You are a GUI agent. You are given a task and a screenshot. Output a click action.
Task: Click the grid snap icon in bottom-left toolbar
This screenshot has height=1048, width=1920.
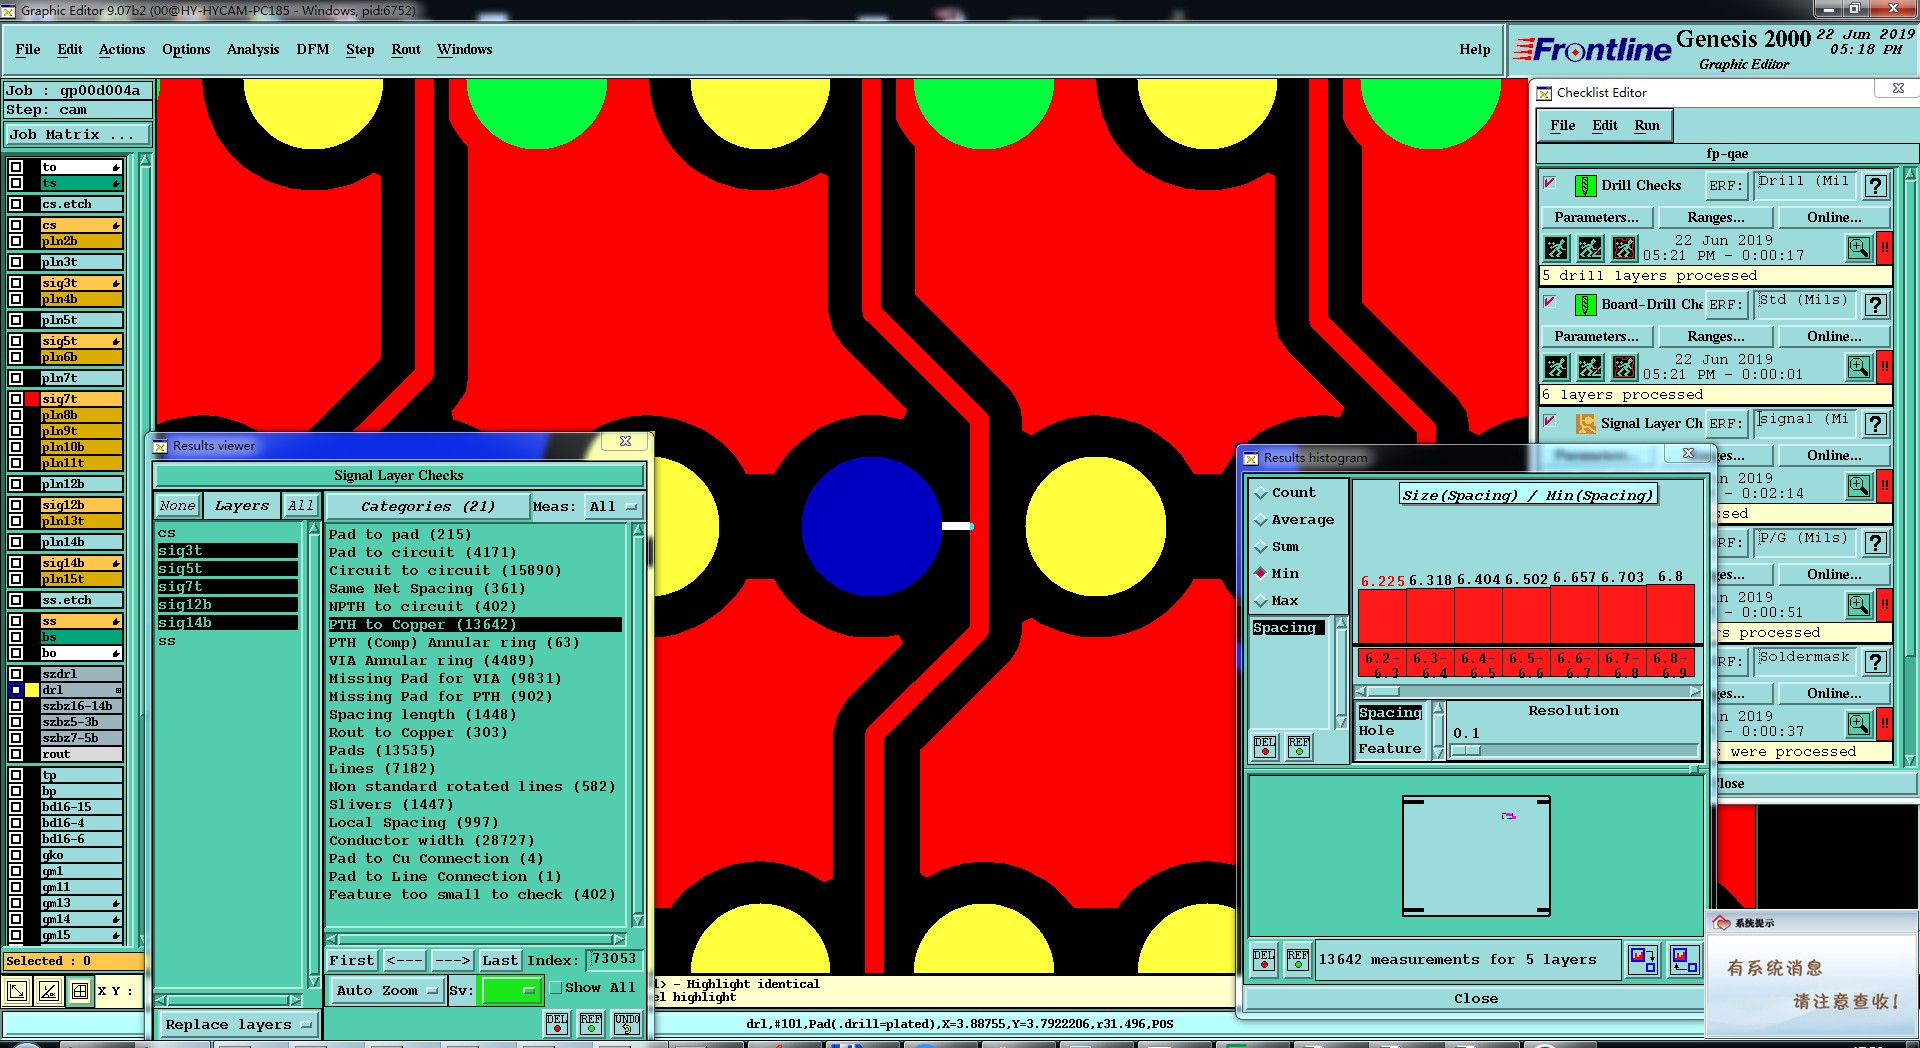80,991
